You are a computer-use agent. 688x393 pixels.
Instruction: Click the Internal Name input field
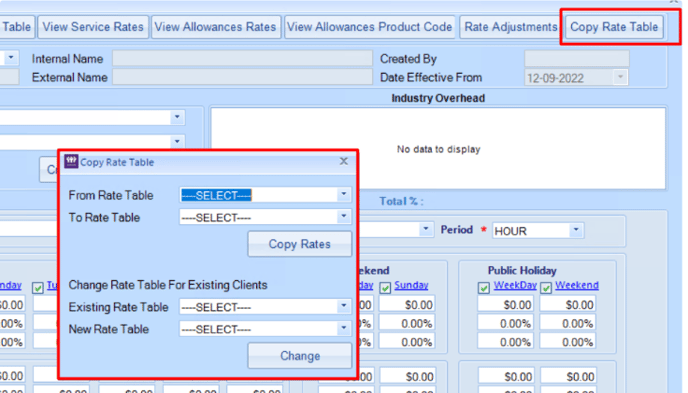click(242, 58)
